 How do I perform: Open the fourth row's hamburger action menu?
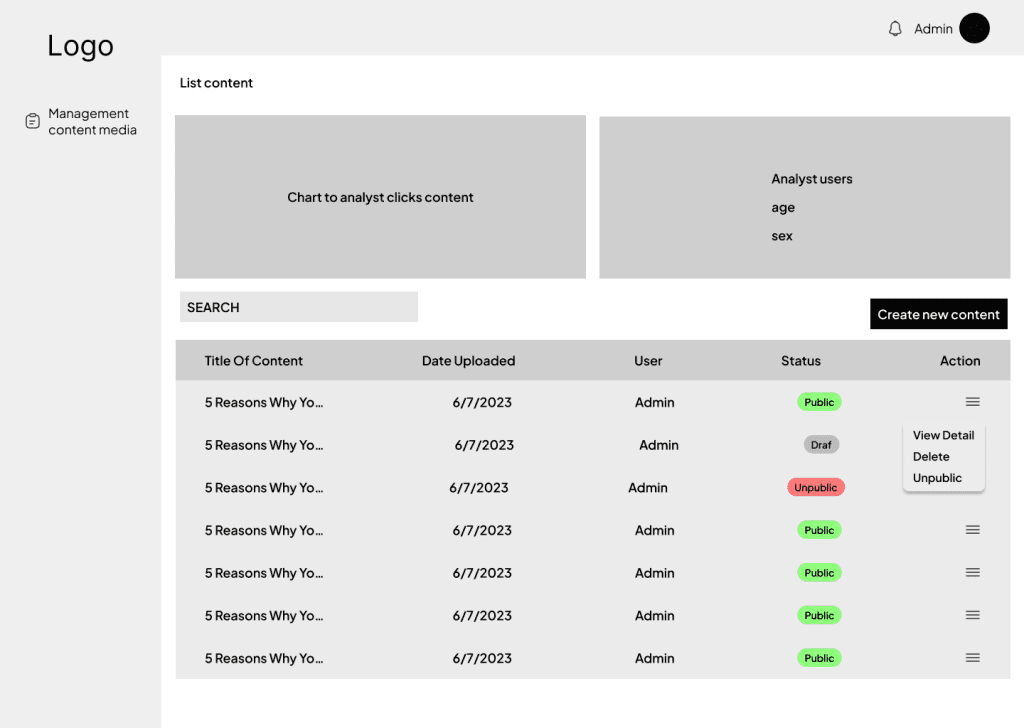972,530
